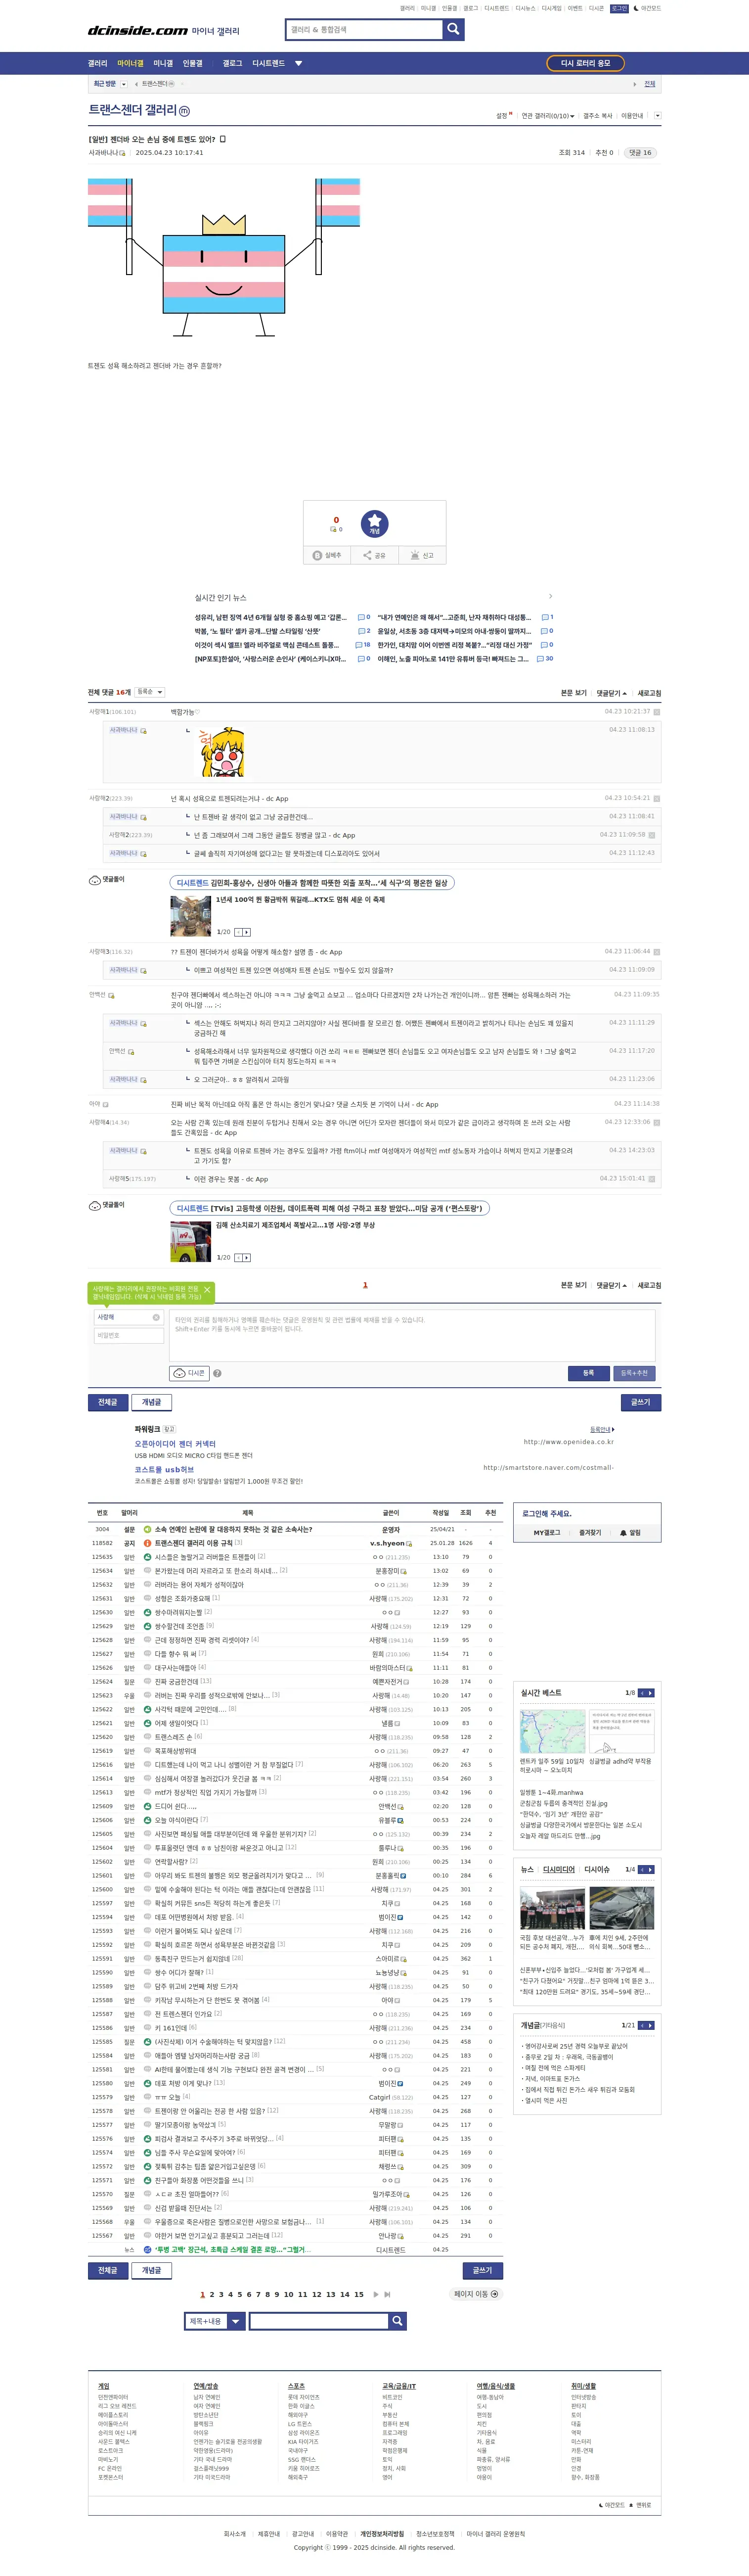
Task: Click the comment text area
Action: click(x=412, y=1335)
